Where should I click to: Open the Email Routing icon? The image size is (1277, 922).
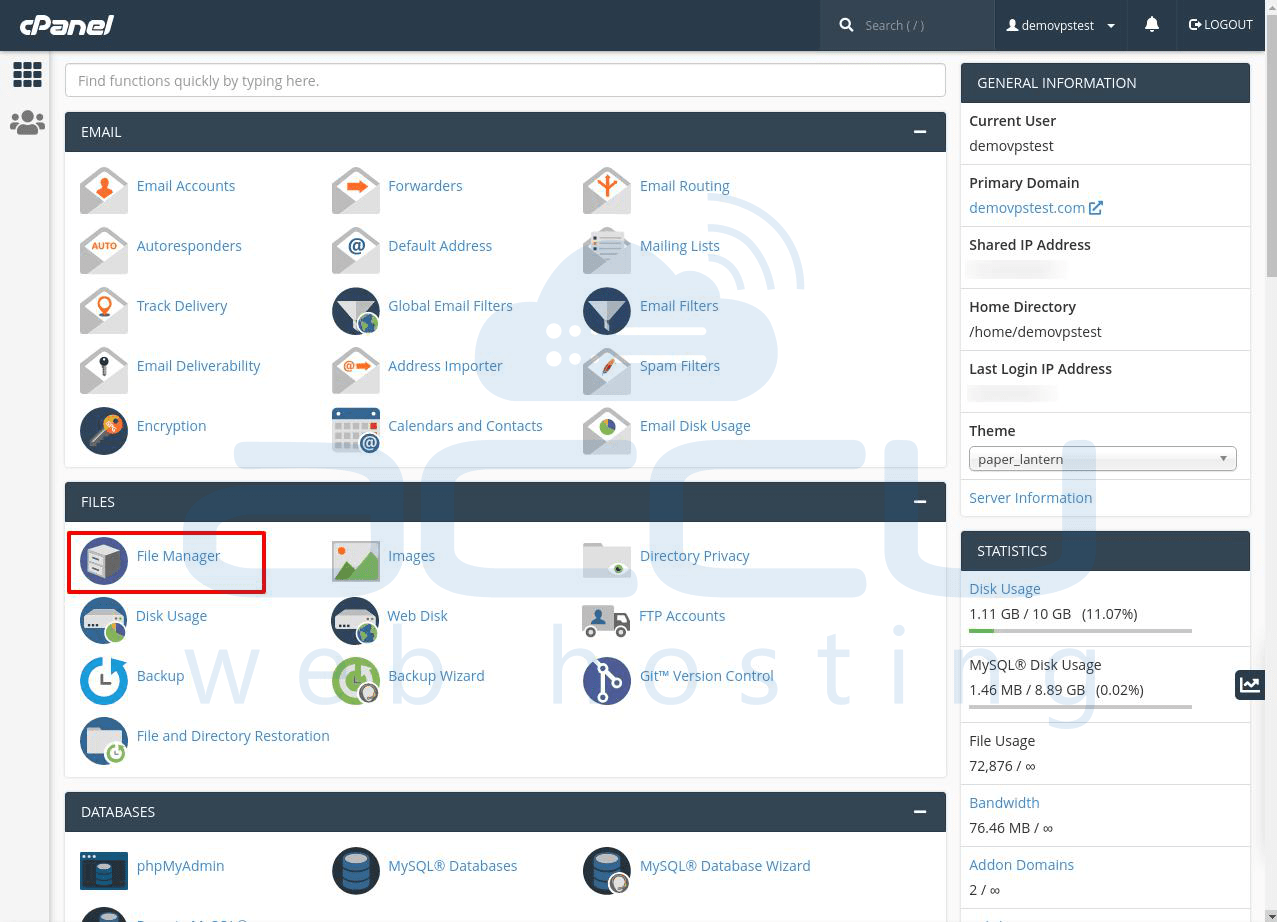pyautogui.click(x=607, y=190)
